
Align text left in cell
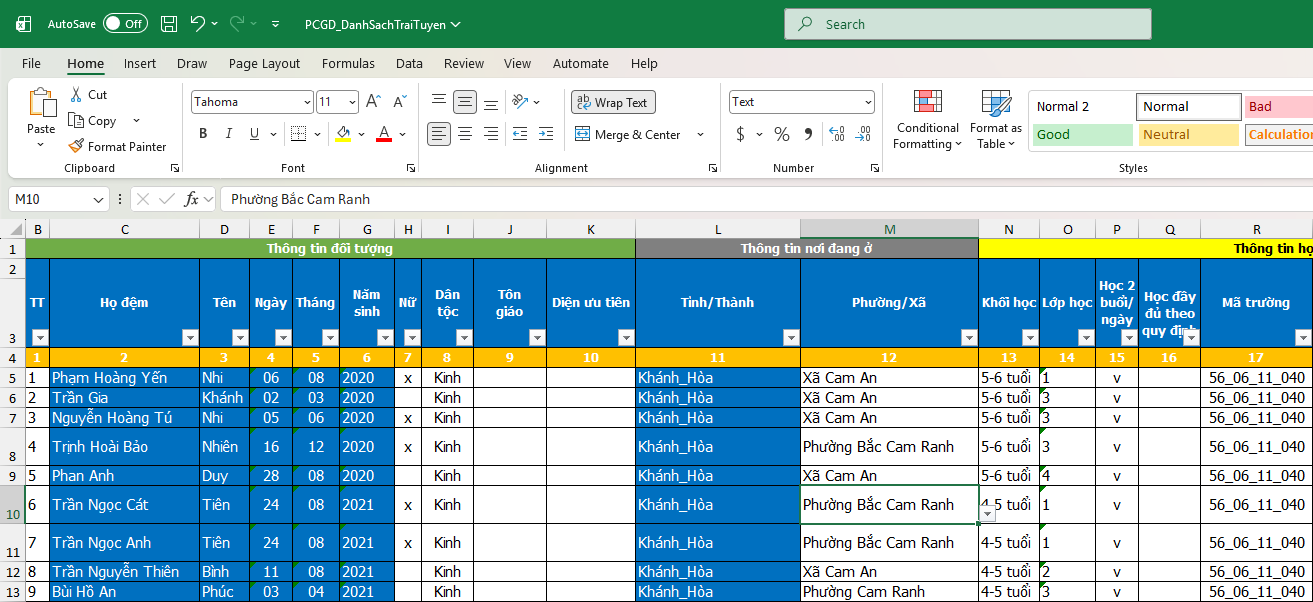tap(438, 134)
